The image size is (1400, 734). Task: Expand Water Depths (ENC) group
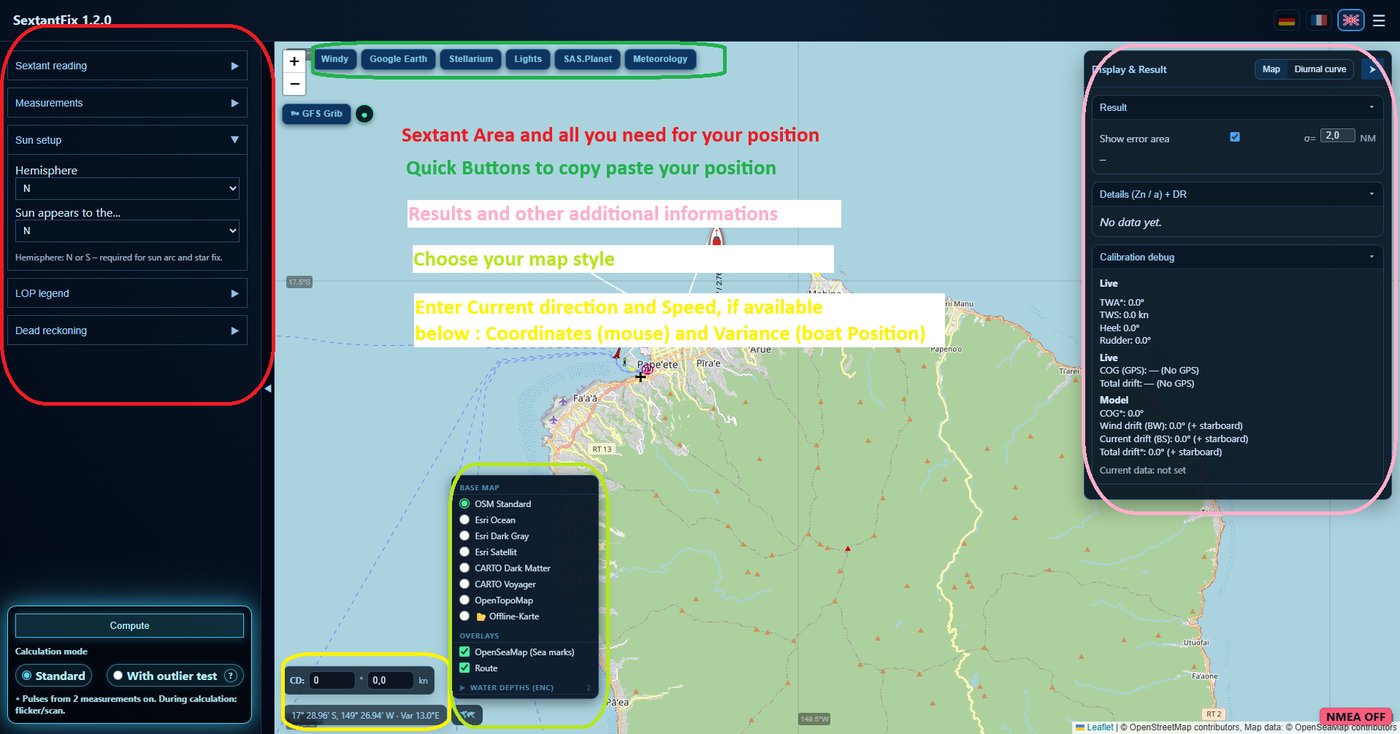[526, 688]
